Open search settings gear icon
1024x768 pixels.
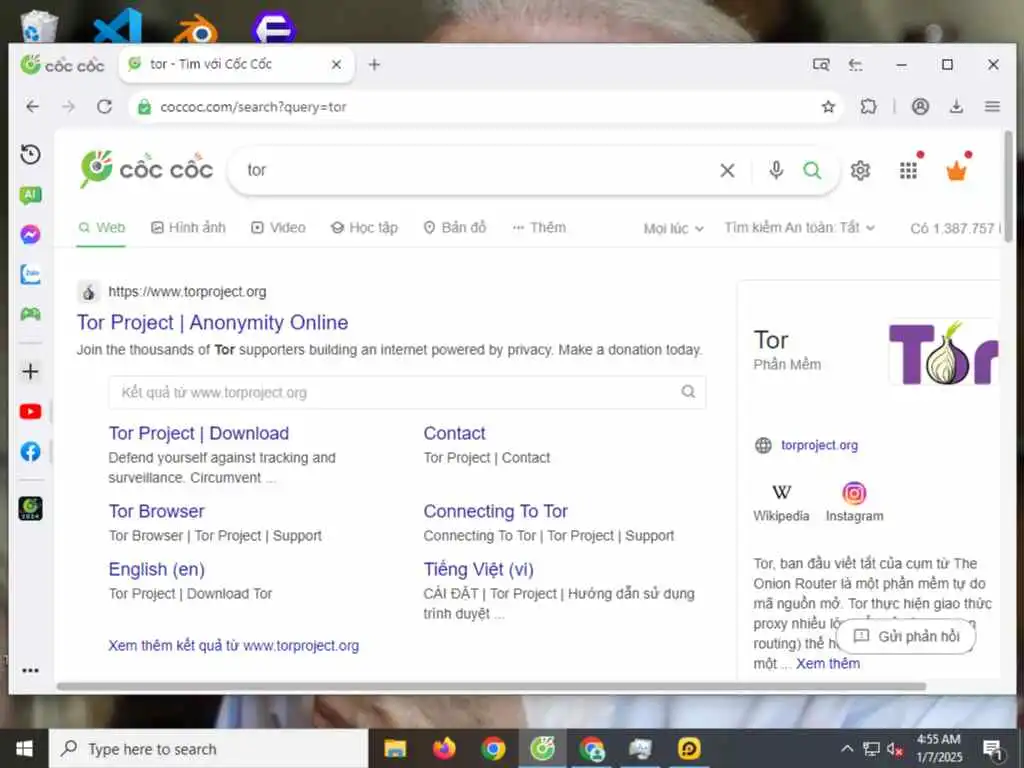[x=860, y=170]
